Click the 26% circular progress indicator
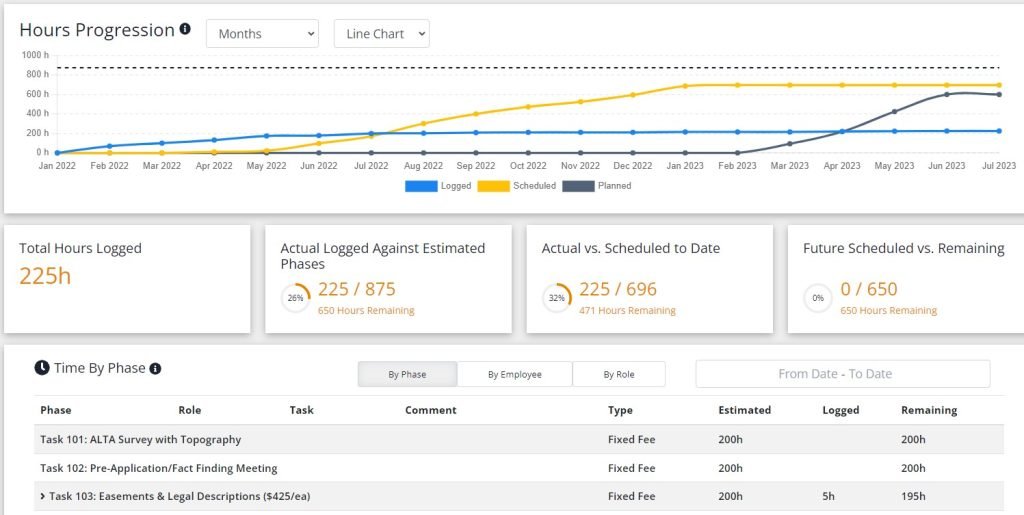The height and width of the screenshot is (515, 1024). (x=295, y=298)
